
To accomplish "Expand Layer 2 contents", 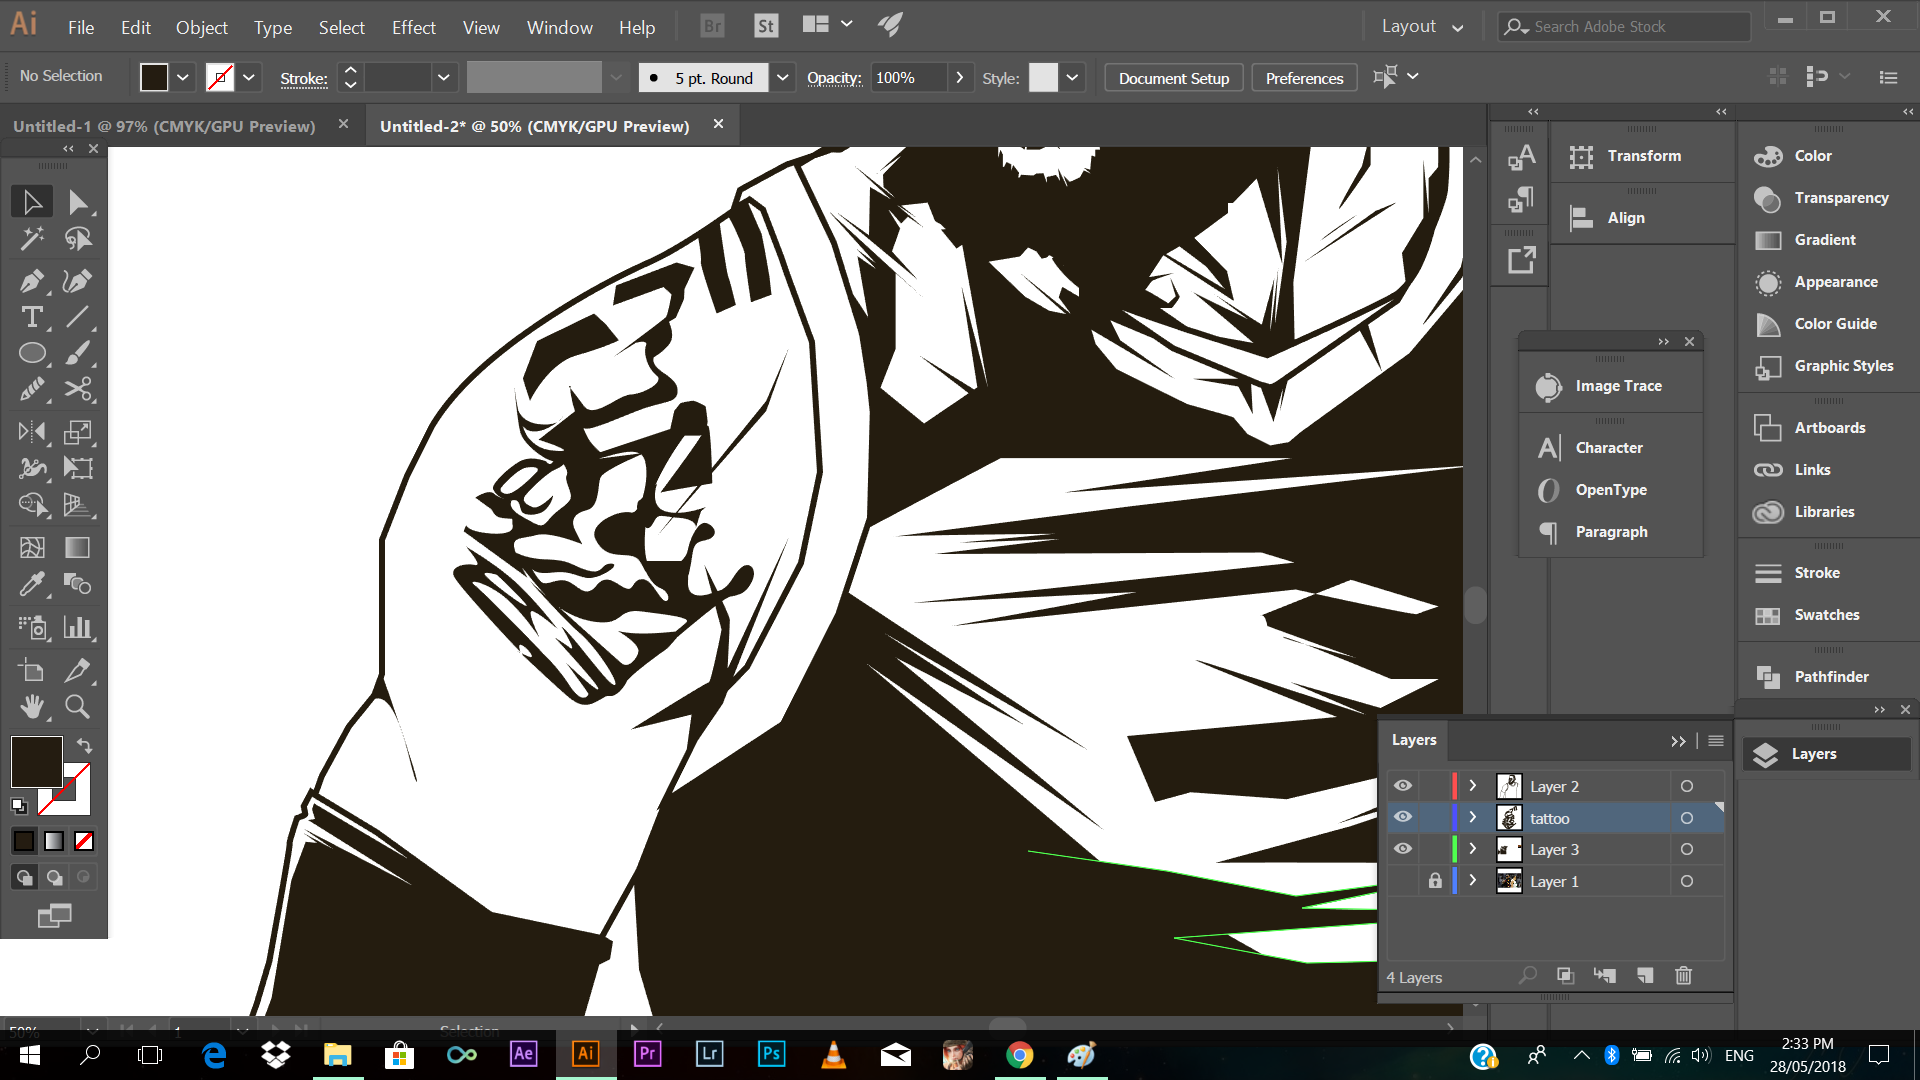I will [1473, 786].
